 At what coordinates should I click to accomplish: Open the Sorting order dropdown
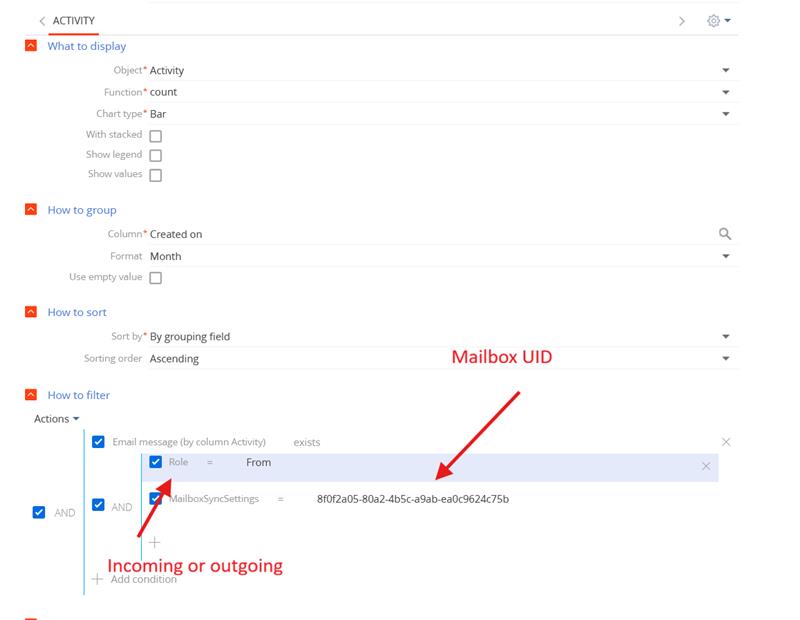(725, 358)
